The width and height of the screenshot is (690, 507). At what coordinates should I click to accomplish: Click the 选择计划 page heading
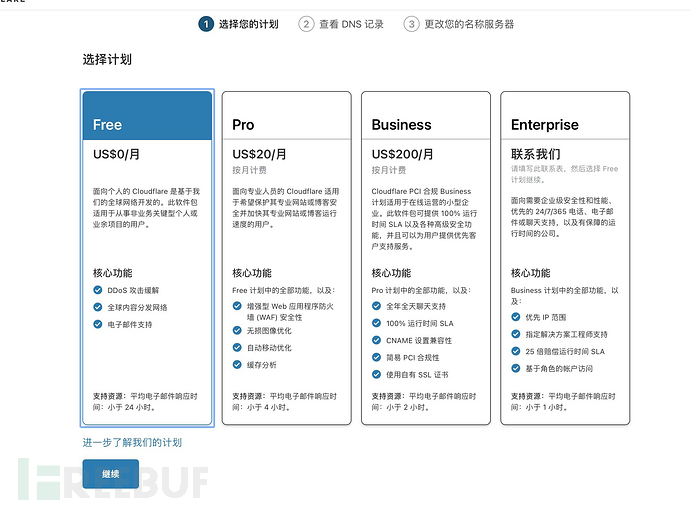click(107, 59)
